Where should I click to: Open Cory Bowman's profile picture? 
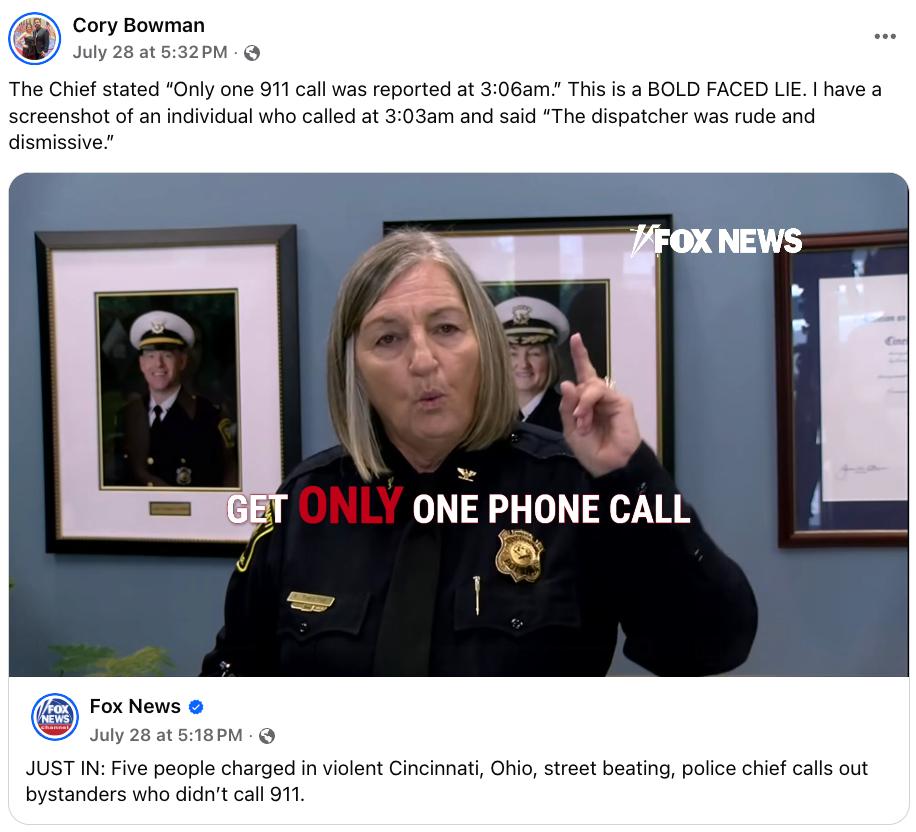point(34,39)
